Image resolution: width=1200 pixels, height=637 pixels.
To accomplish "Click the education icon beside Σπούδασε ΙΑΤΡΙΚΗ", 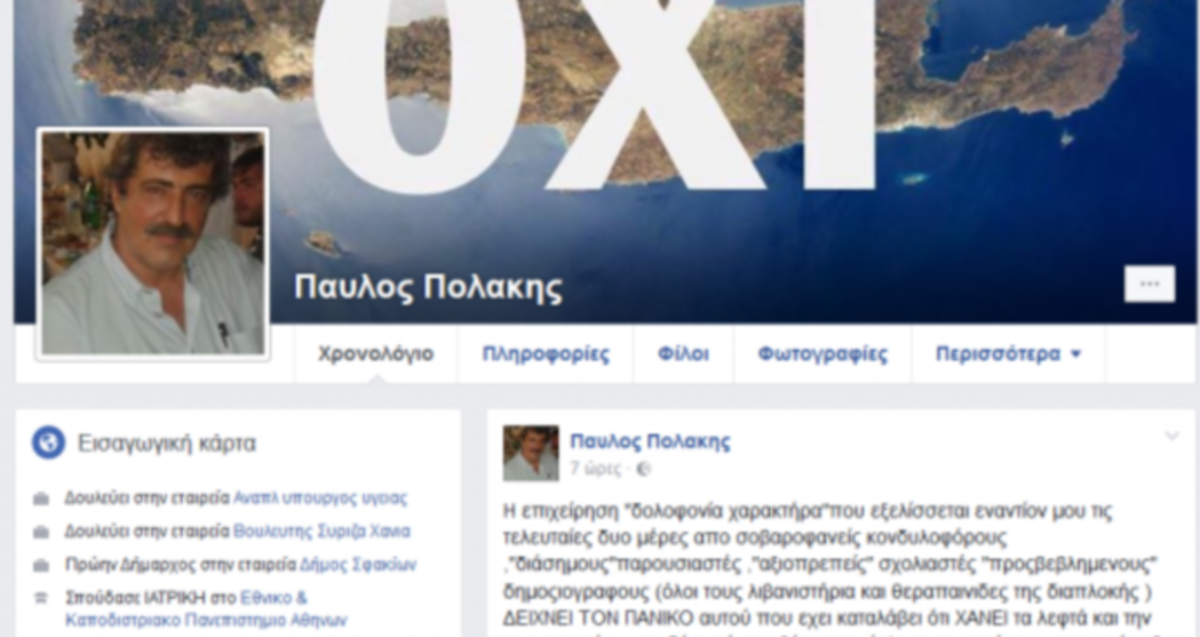I will pyautogui.click(x=41, y=599).
